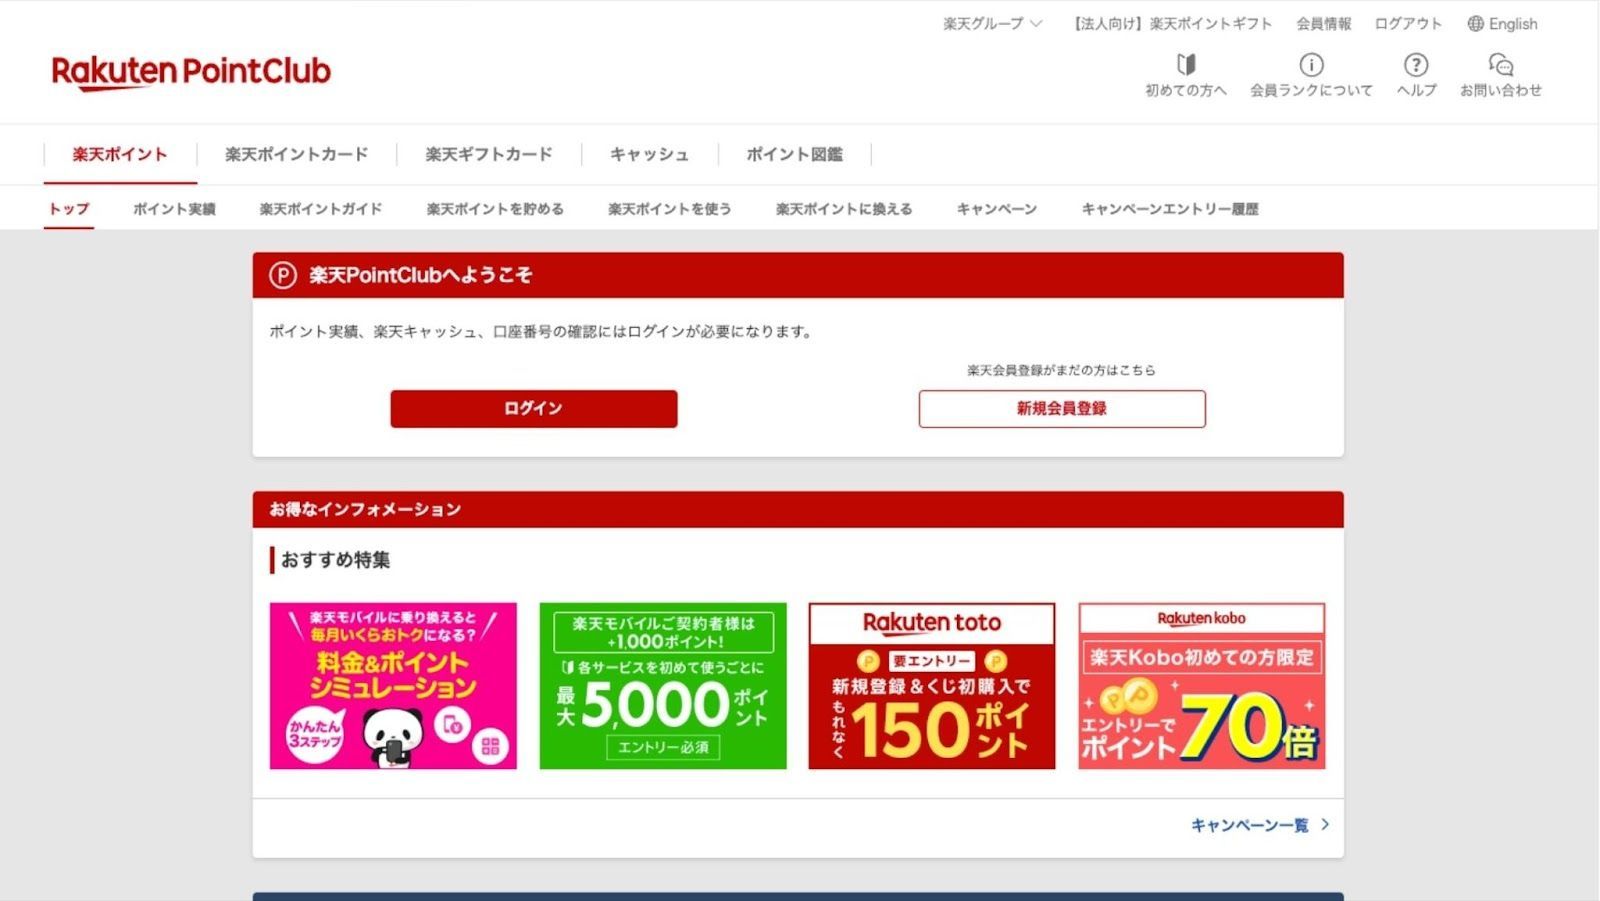Click the 会員ランクについて text label

1311,90
